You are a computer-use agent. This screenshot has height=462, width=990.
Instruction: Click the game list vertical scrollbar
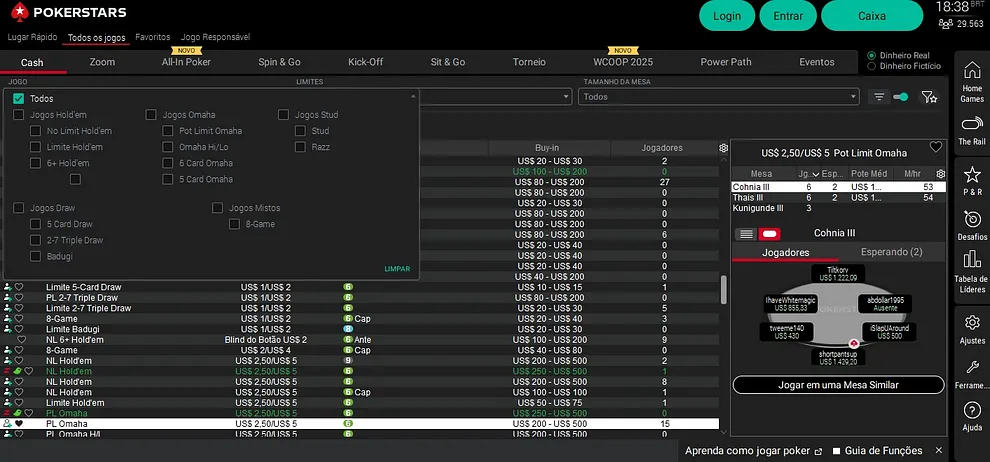(724, 290)
